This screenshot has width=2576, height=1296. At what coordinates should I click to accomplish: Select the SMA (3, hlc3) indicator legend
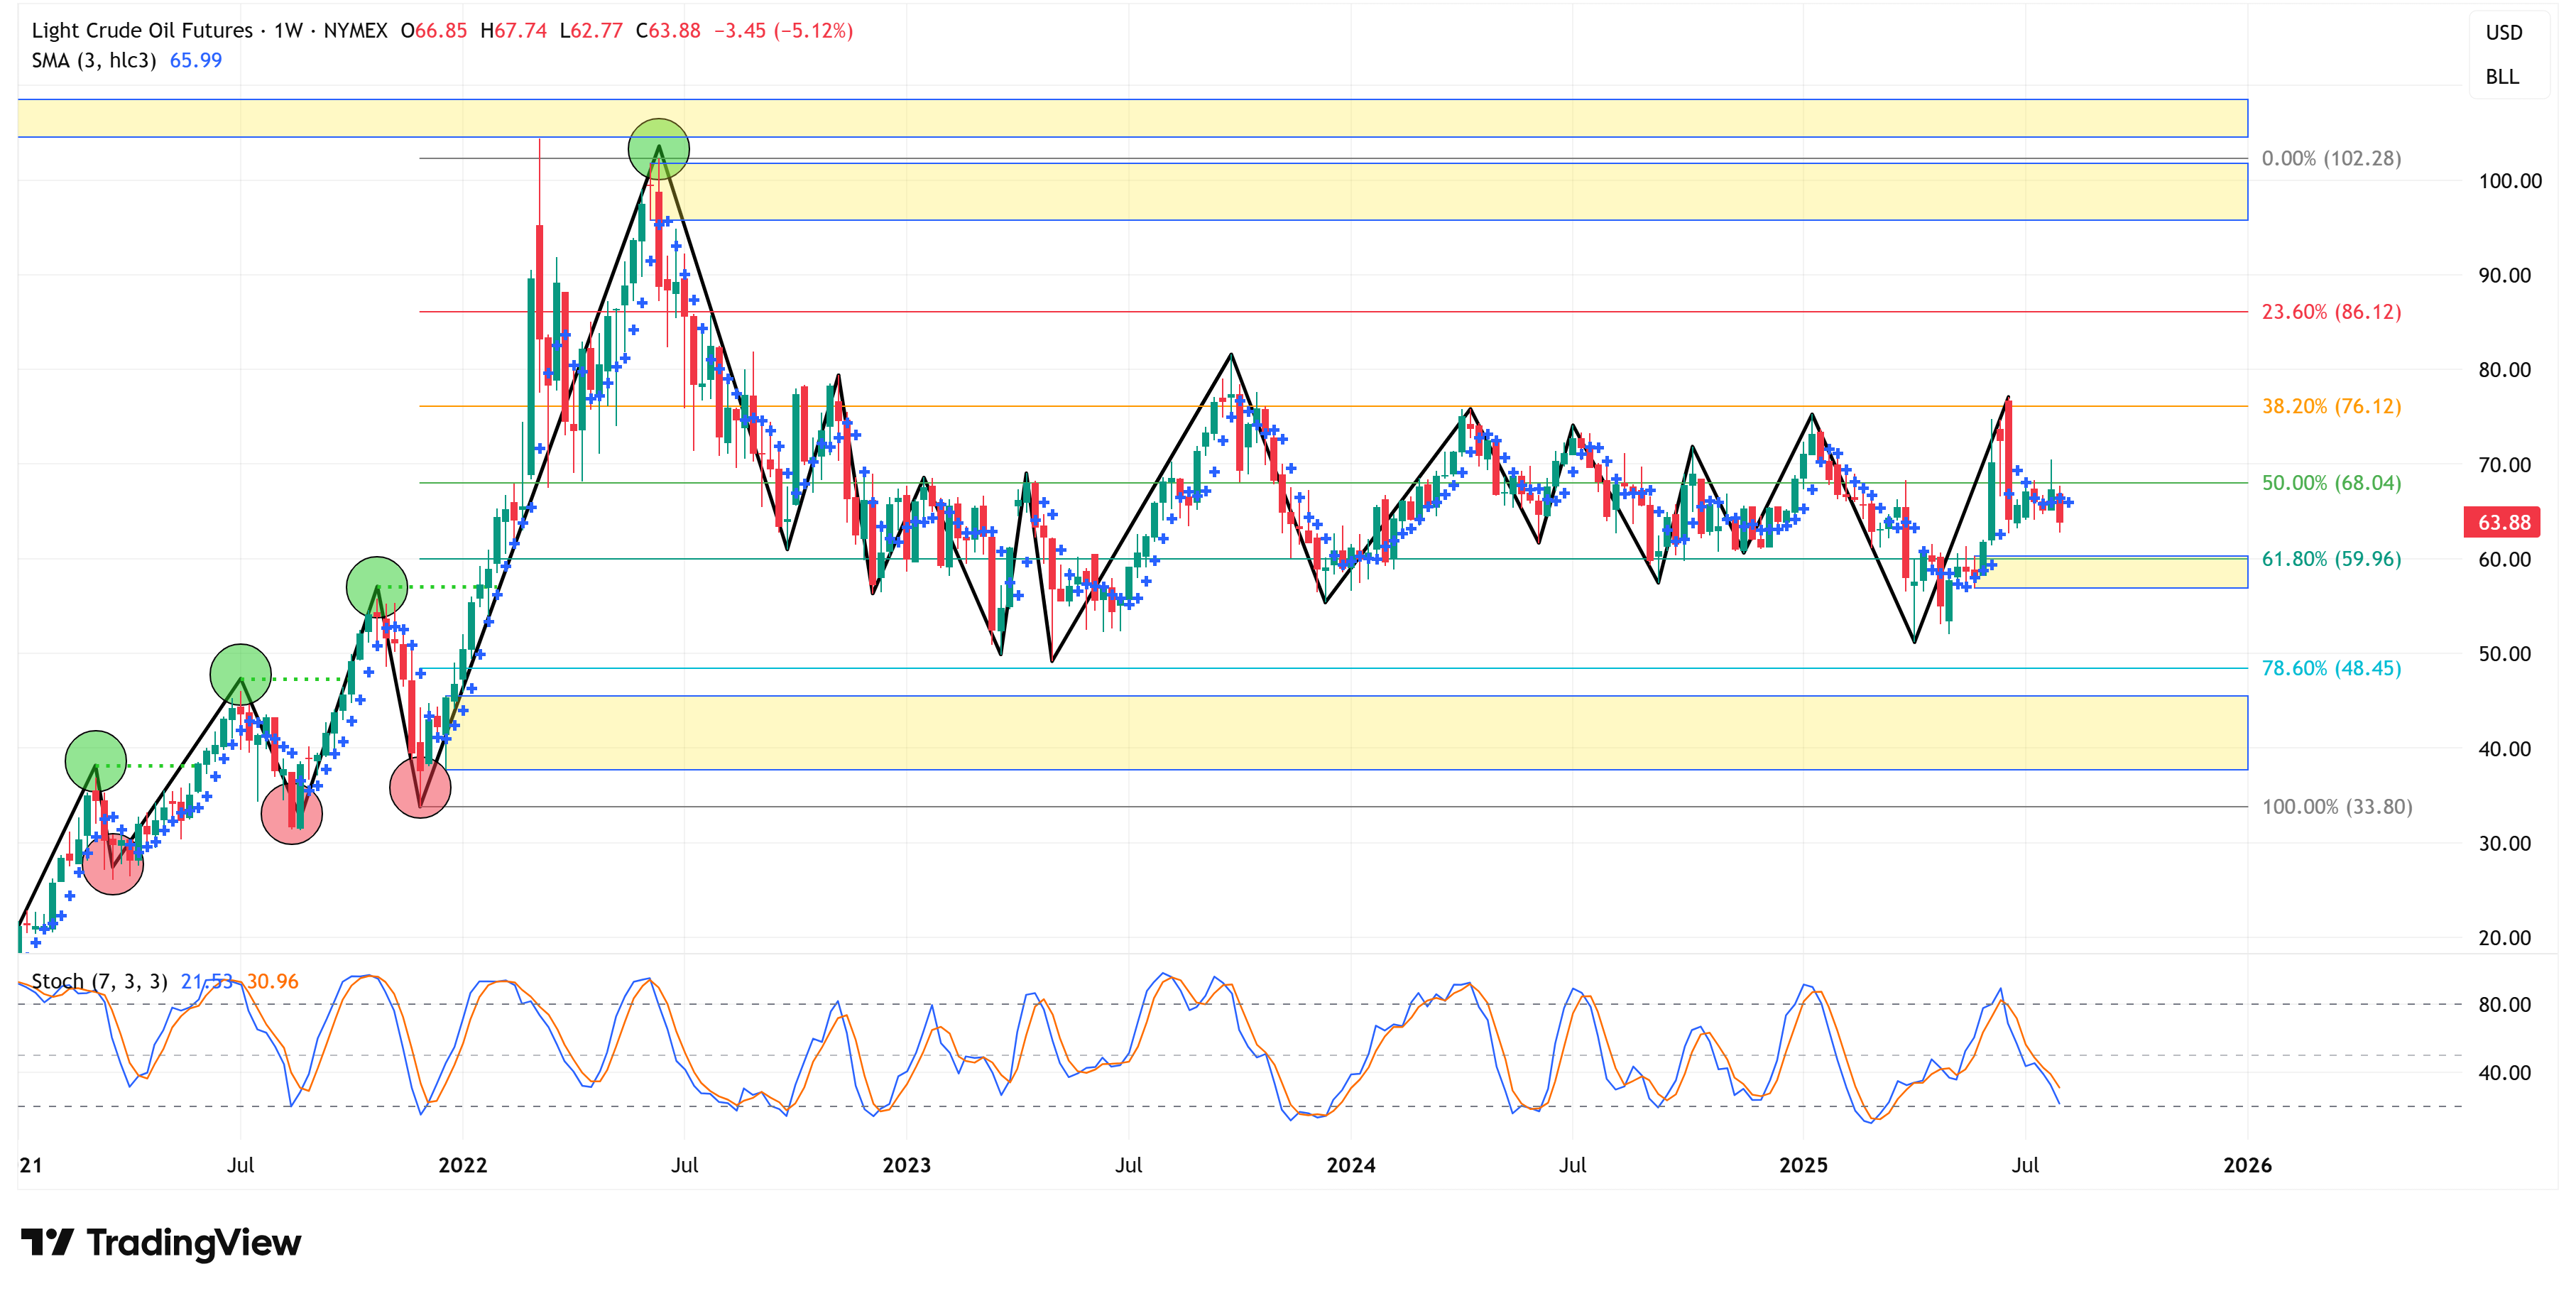point(94,60)
